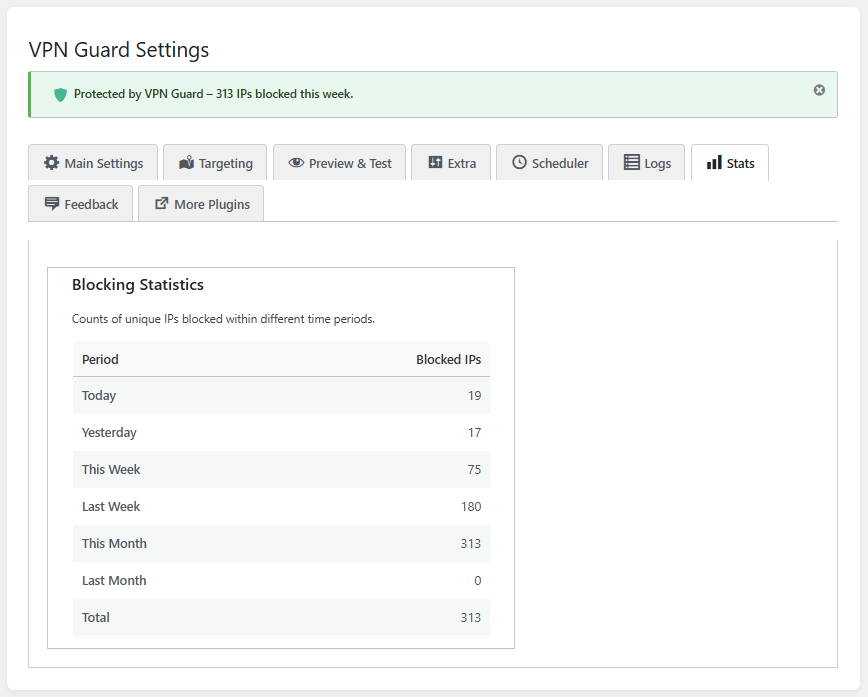This screenshot has width=868, height=697.
Task: Select the Yesterday row label
Action: point(109,433)
